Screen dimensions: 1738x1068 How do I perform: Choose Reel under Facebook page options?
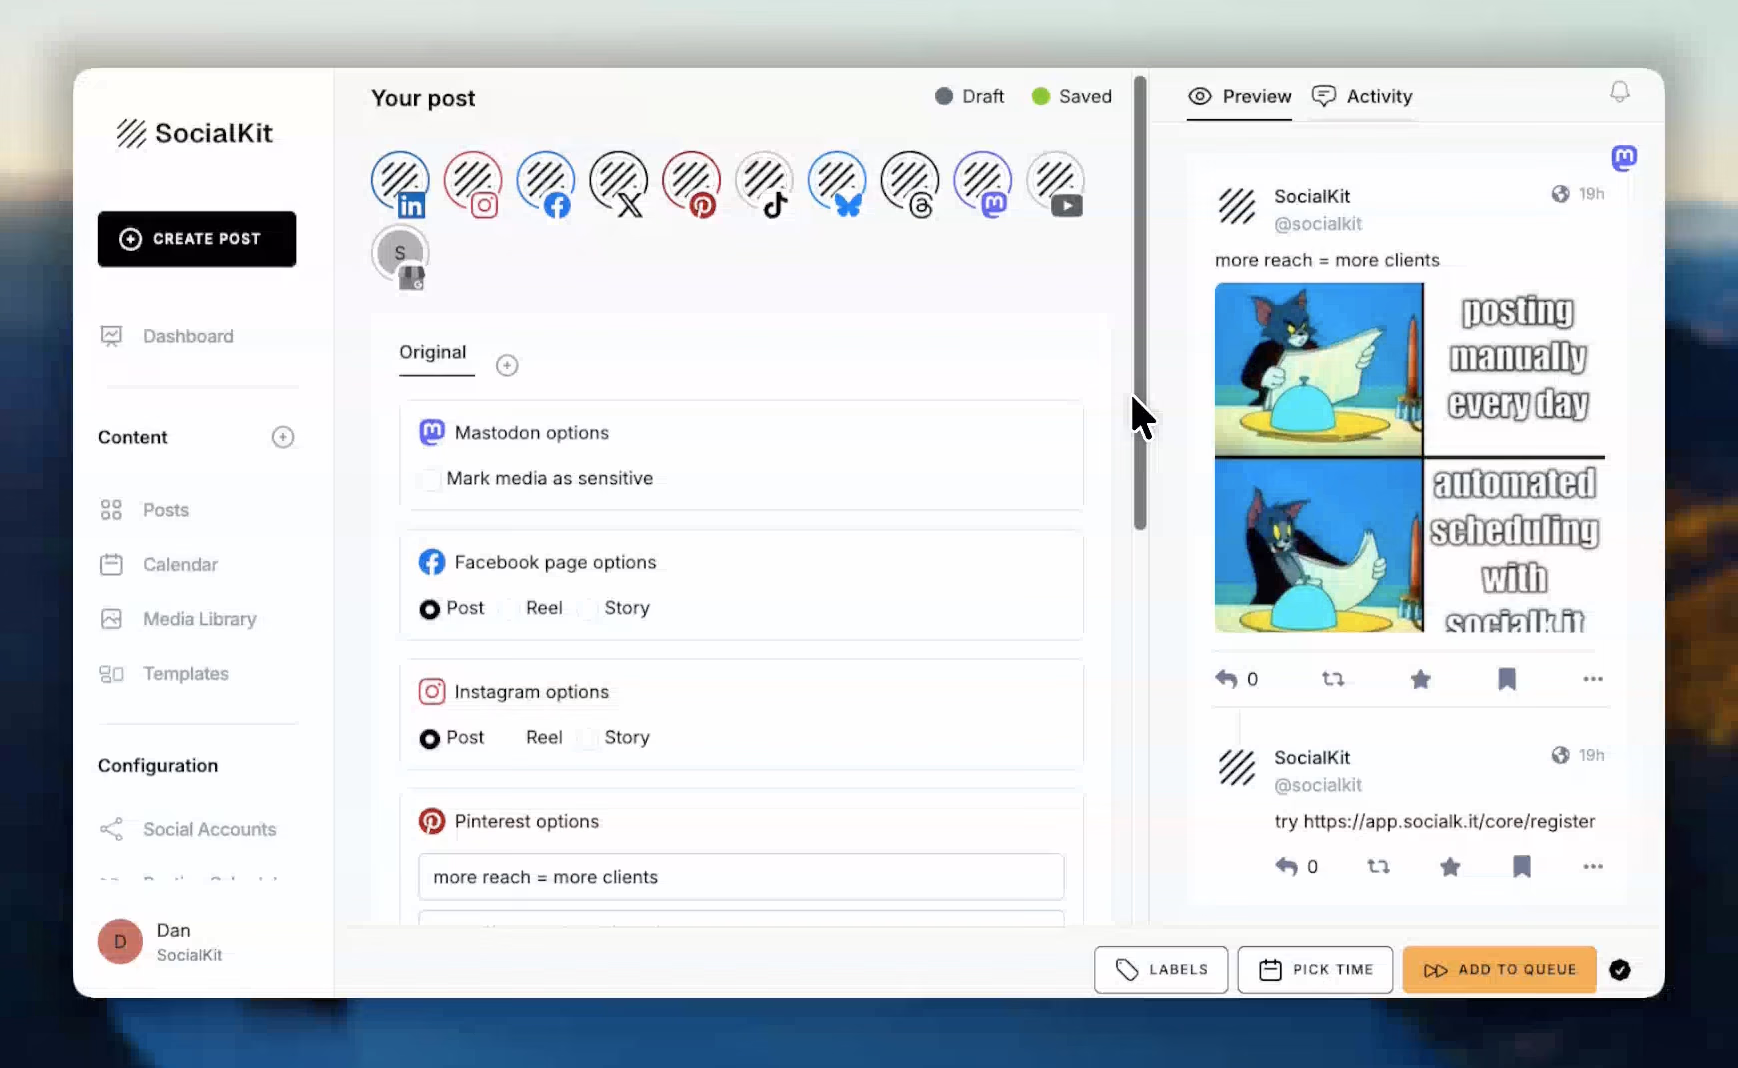[510, 609]
